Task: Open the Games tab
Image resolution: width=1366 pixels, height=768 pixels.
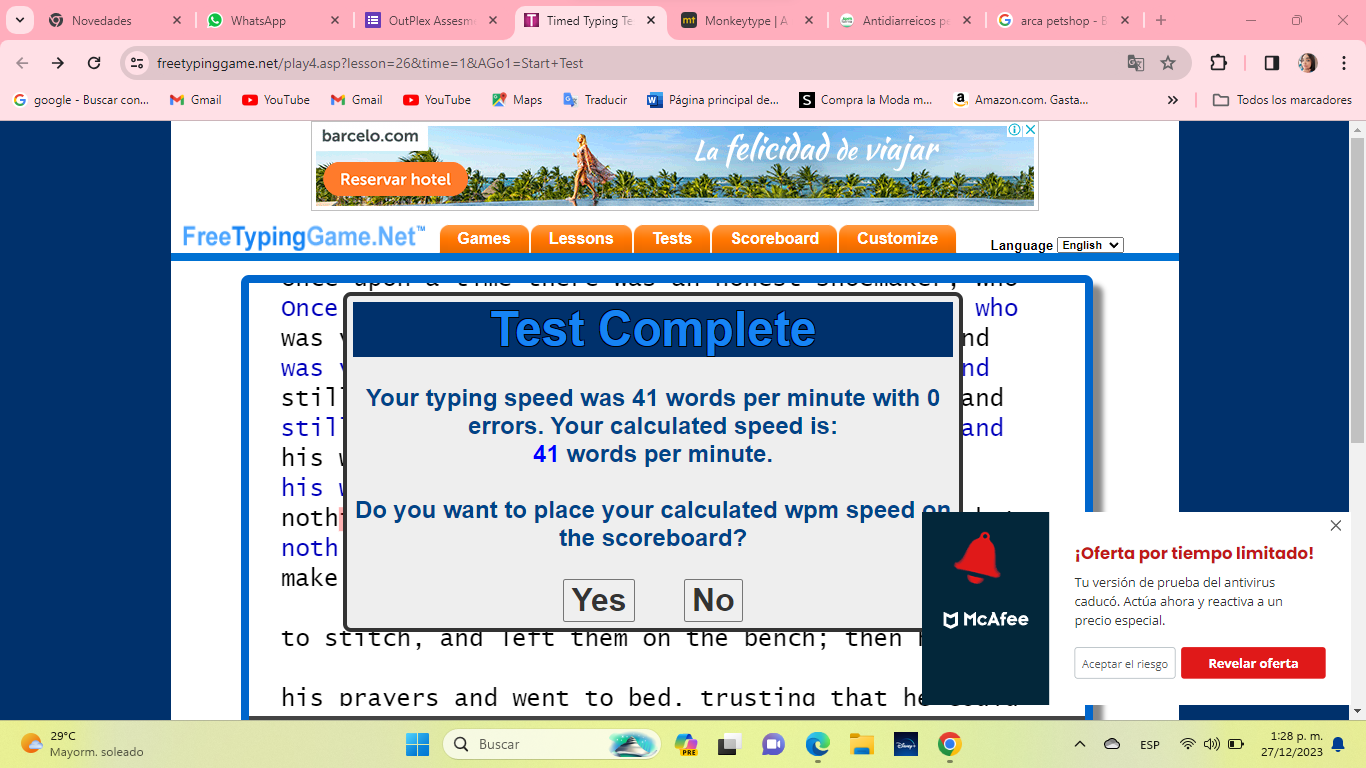Action: tap(484, 239)
